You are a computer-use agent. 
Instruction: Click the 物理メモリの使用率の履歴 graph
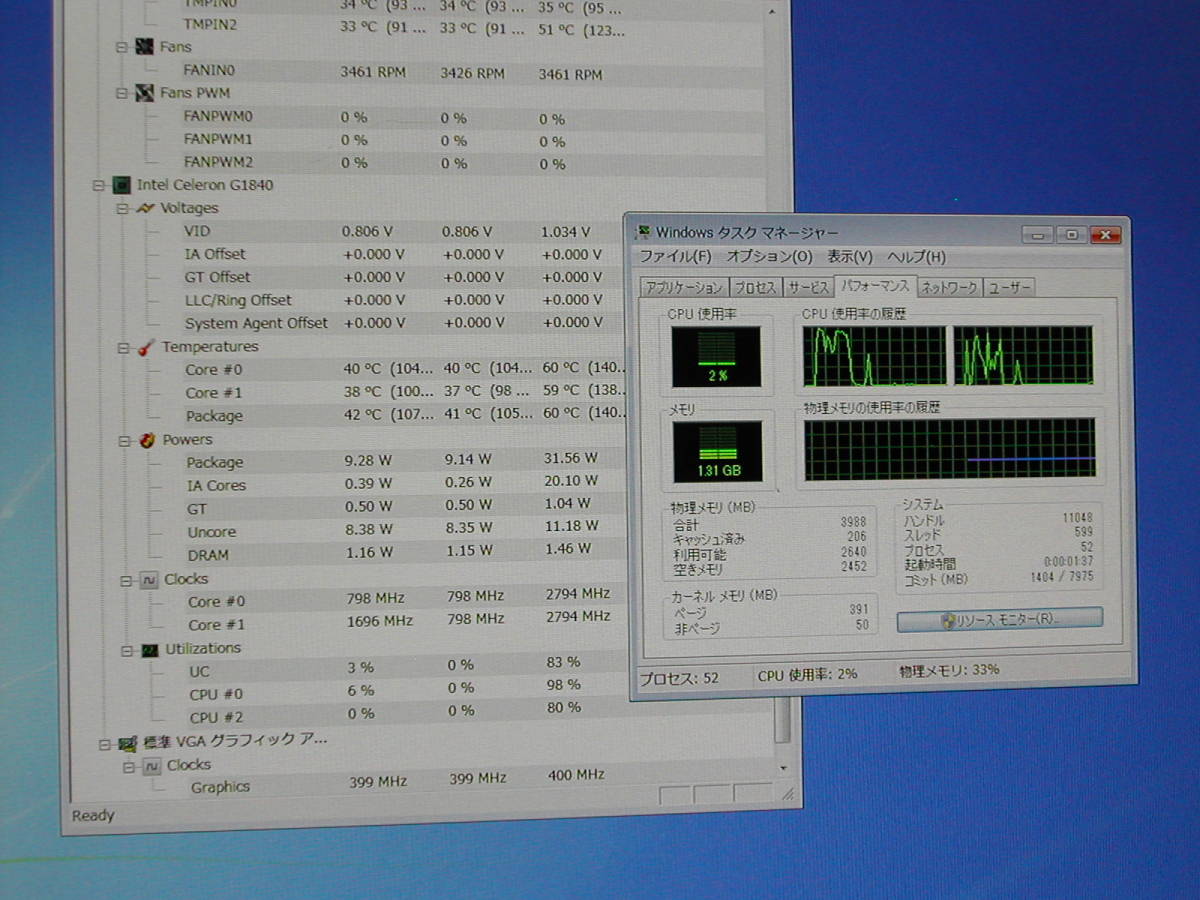(950, 449)
